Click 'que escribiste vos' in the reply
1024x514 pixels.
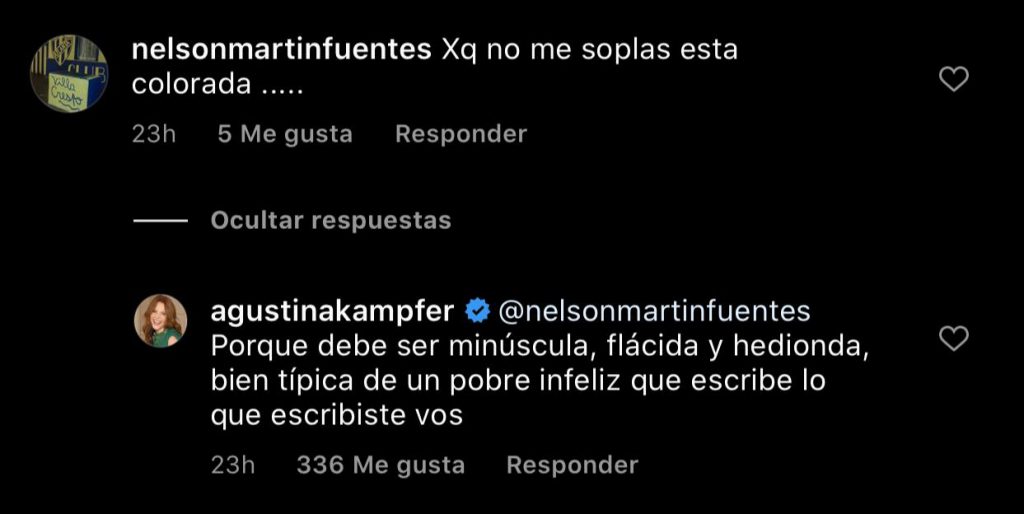tap(337, 416)
